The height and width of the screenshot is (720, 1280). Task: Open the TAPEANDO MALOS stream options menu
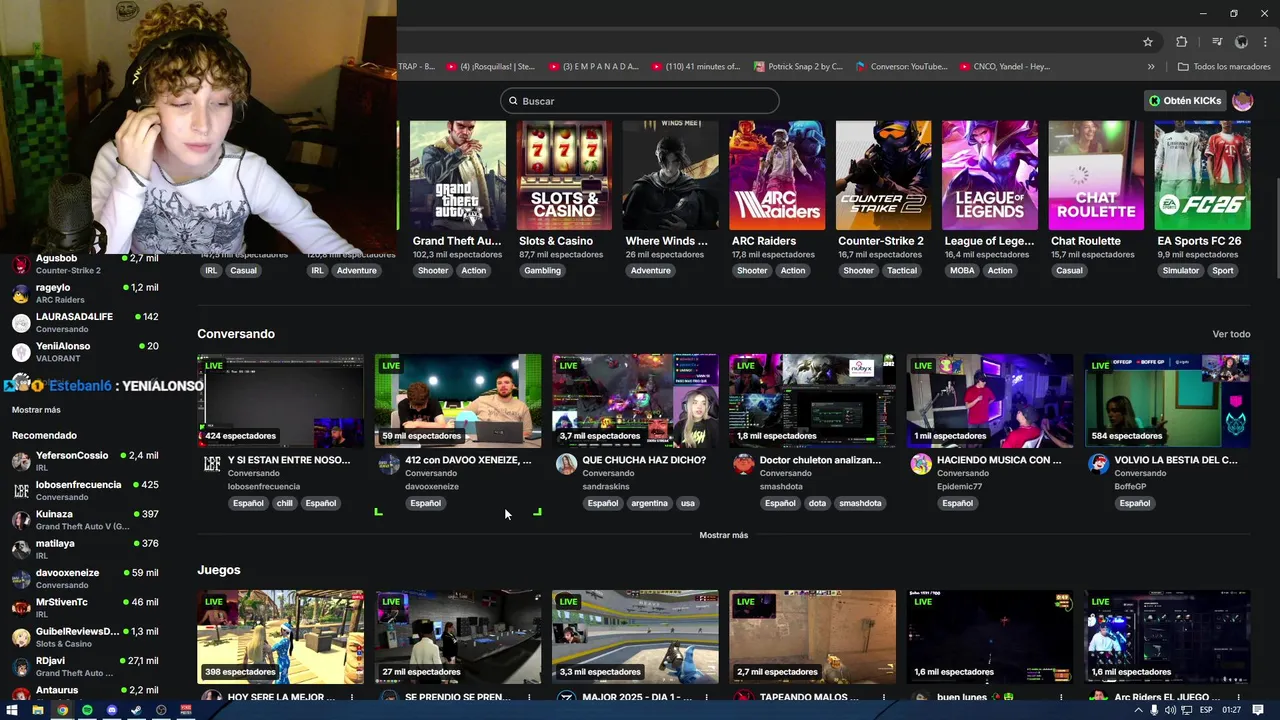click(883, 697)
